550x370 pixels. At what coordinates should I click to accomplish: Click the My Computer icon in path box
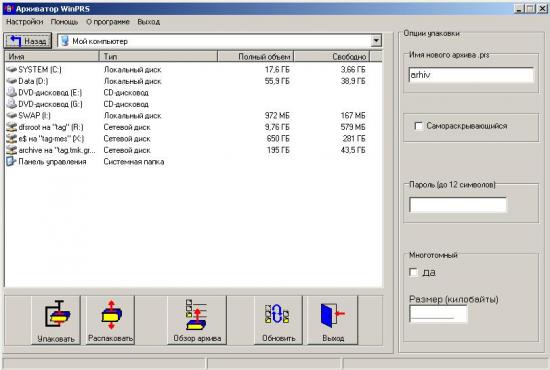[65, 41]
